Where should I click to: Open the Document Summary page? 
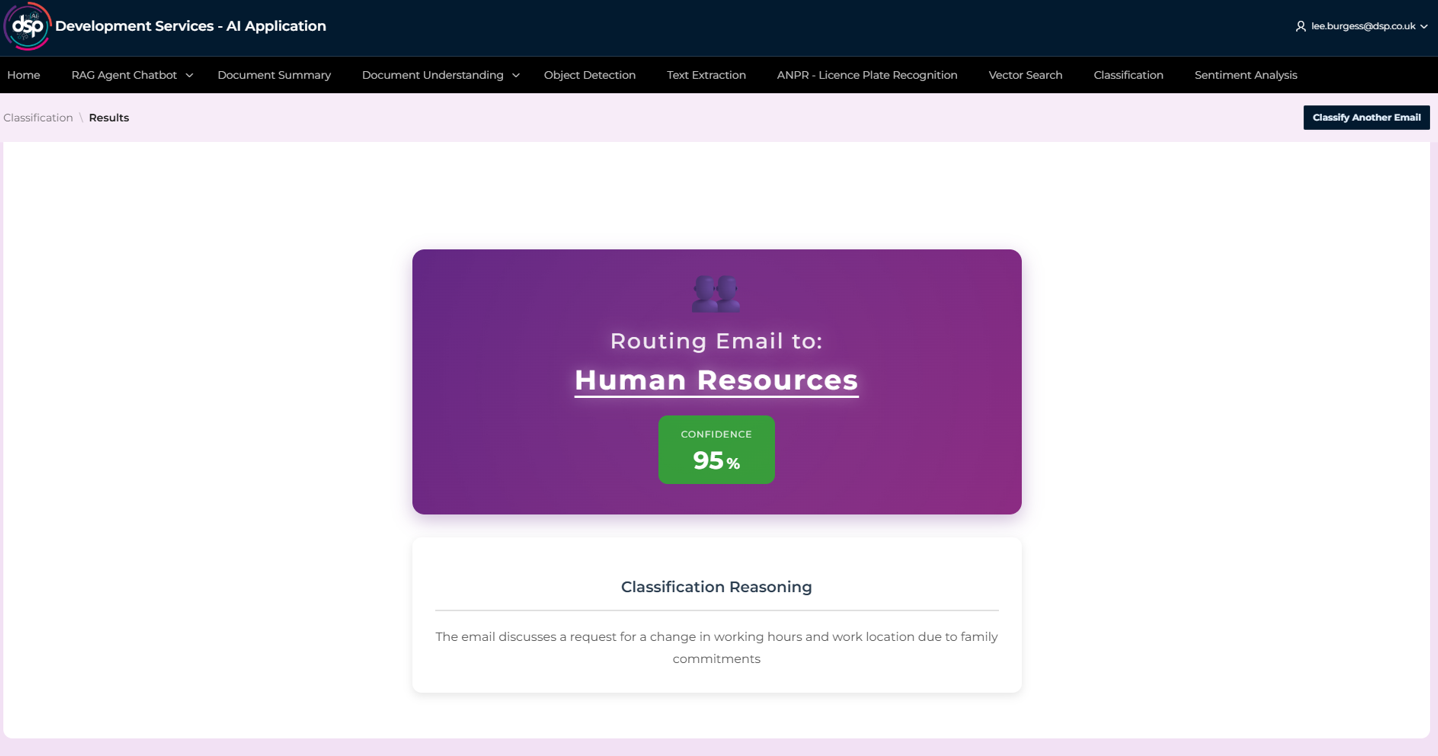274,75
